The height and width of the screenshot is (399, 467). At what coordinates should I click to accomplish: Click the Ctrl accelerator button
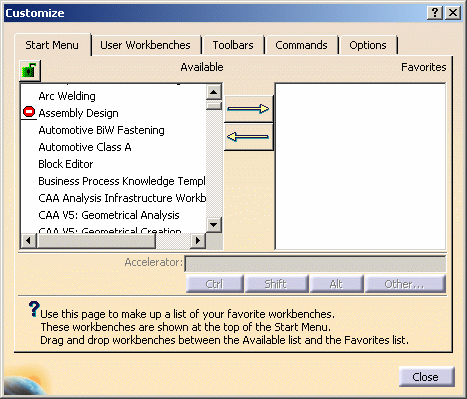point(214,284)
